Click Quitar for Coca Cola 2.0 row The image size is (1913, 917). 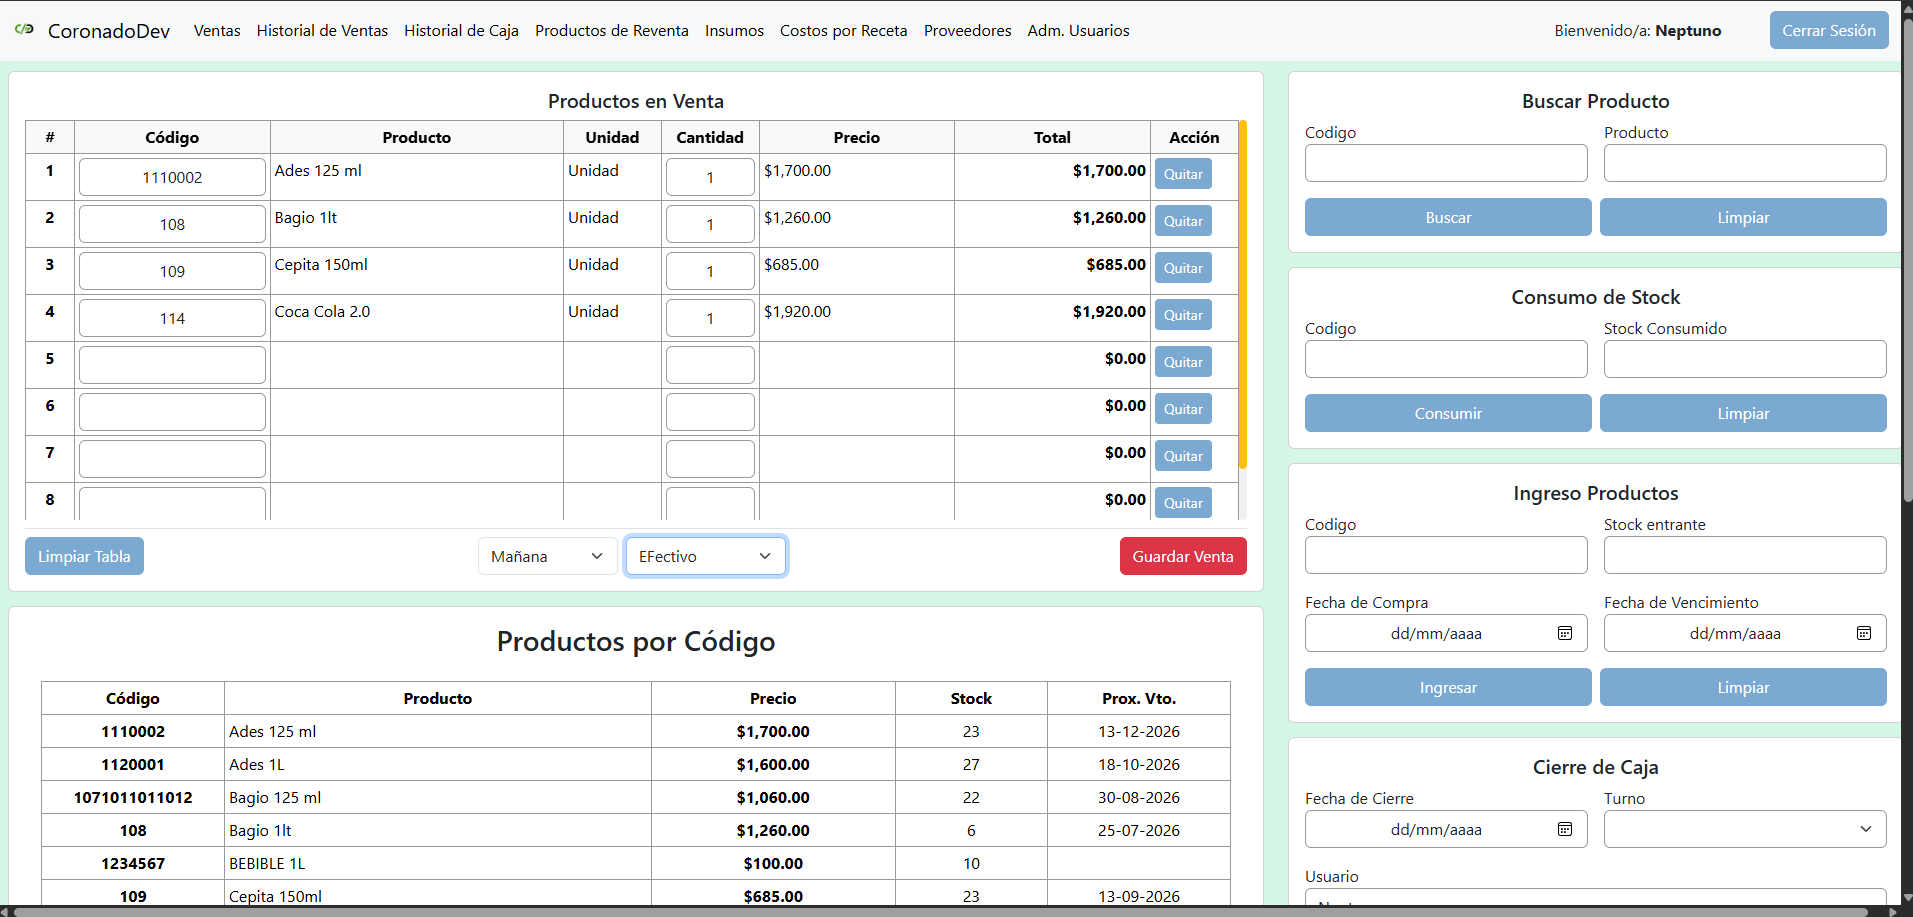coord(1183,315)
